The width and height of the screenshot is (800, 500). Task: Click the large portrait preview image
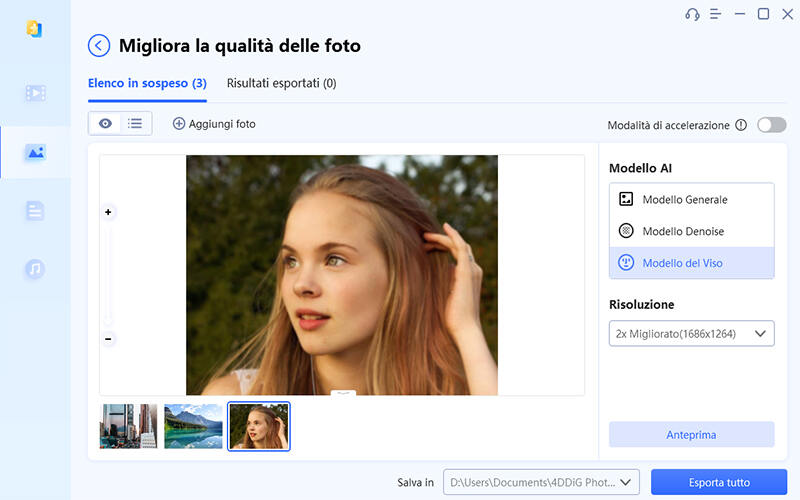tap(342, 275)
